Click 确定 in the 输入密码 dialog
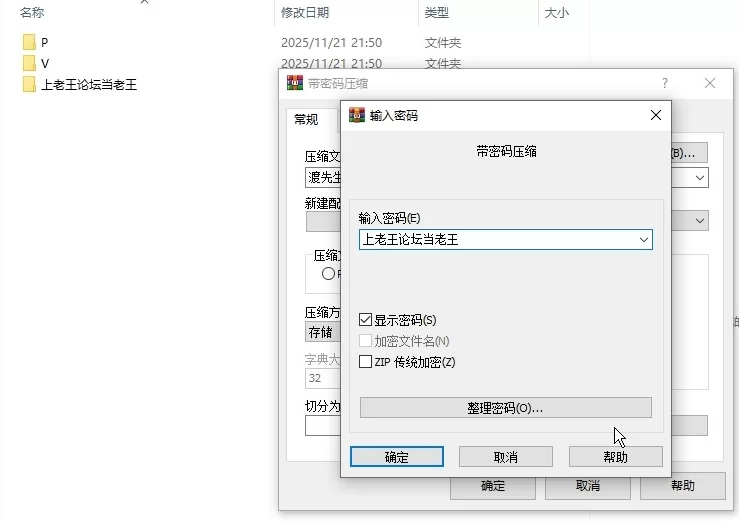This screenshot has height=521, width=739. pyautogui.click(x=397, y=457)
